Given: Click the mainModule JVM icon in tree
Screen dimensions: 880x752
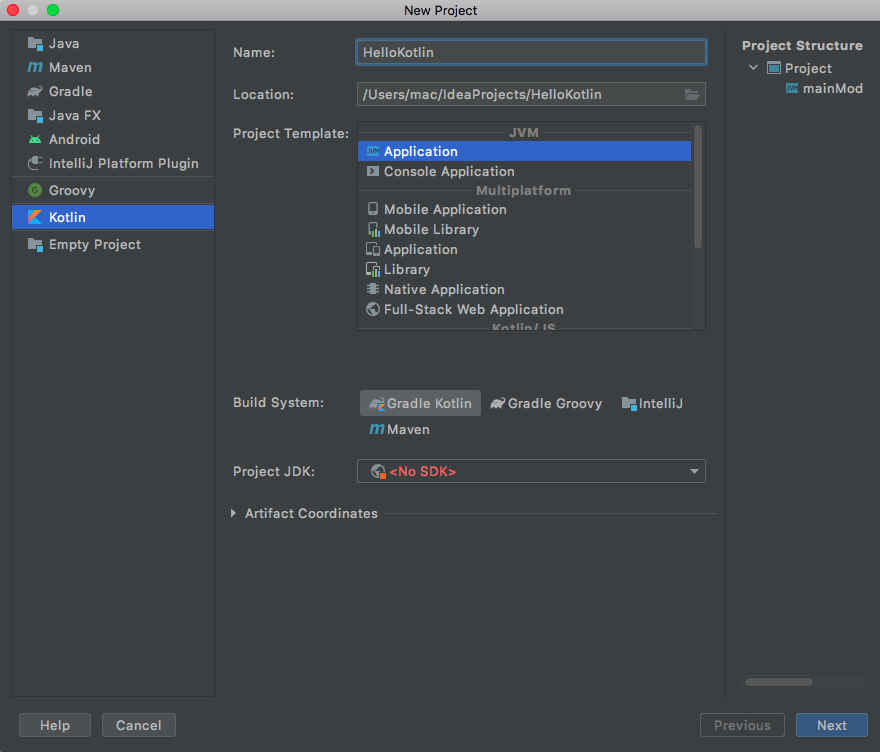Looking at the screenshot, I should point(792,88).
